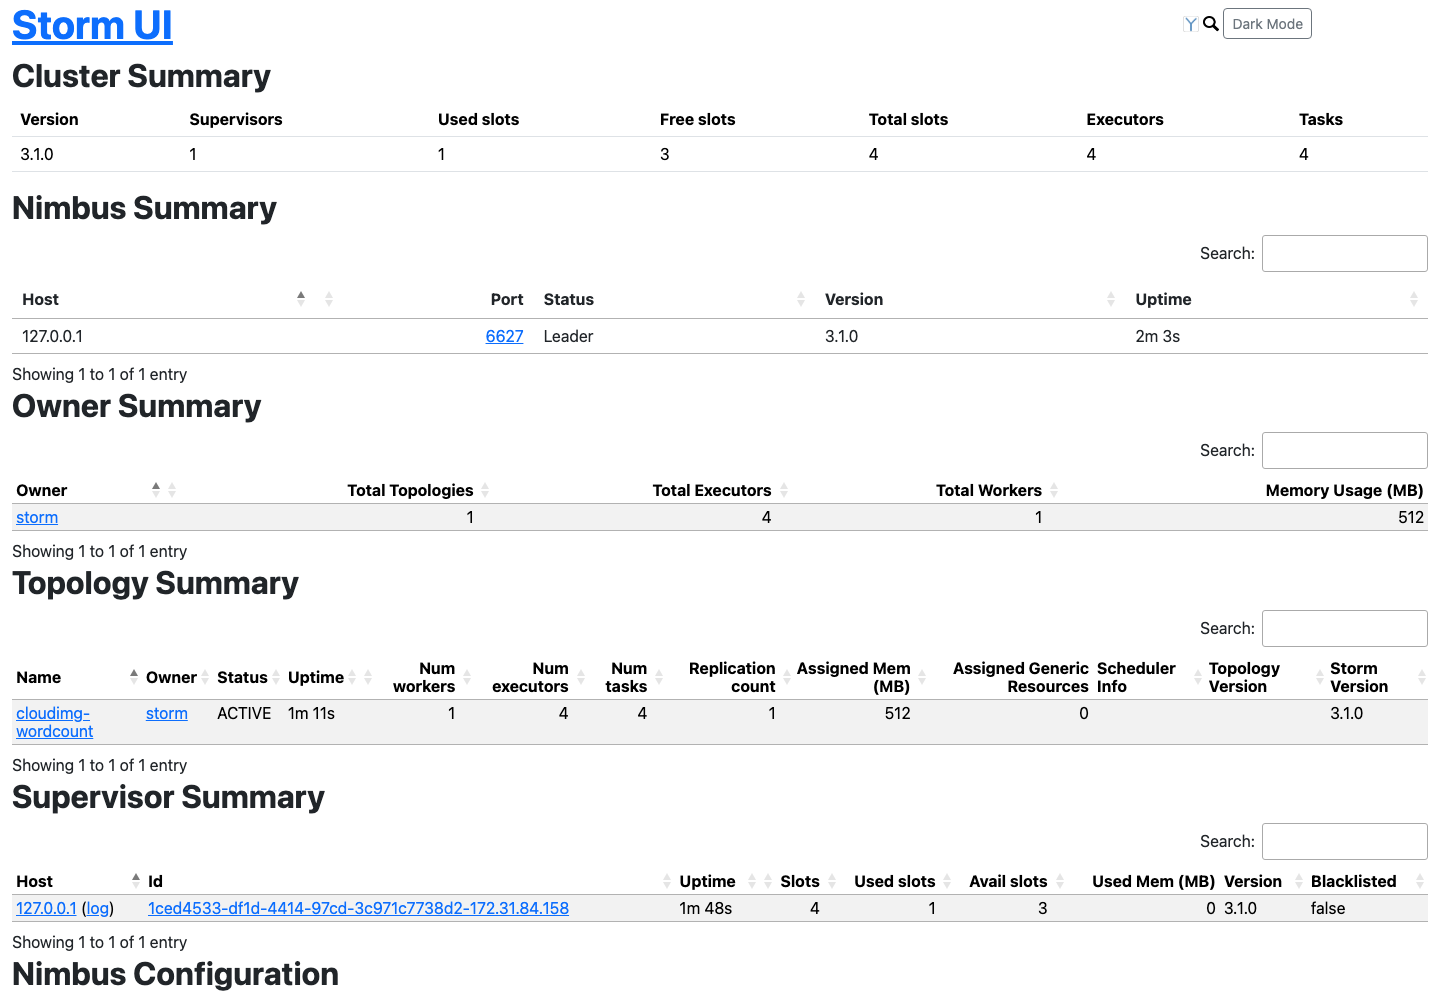Click sort arrows beside topology Status header
This screenshot has height=1000, width=1440.
[x=276, y=677]
